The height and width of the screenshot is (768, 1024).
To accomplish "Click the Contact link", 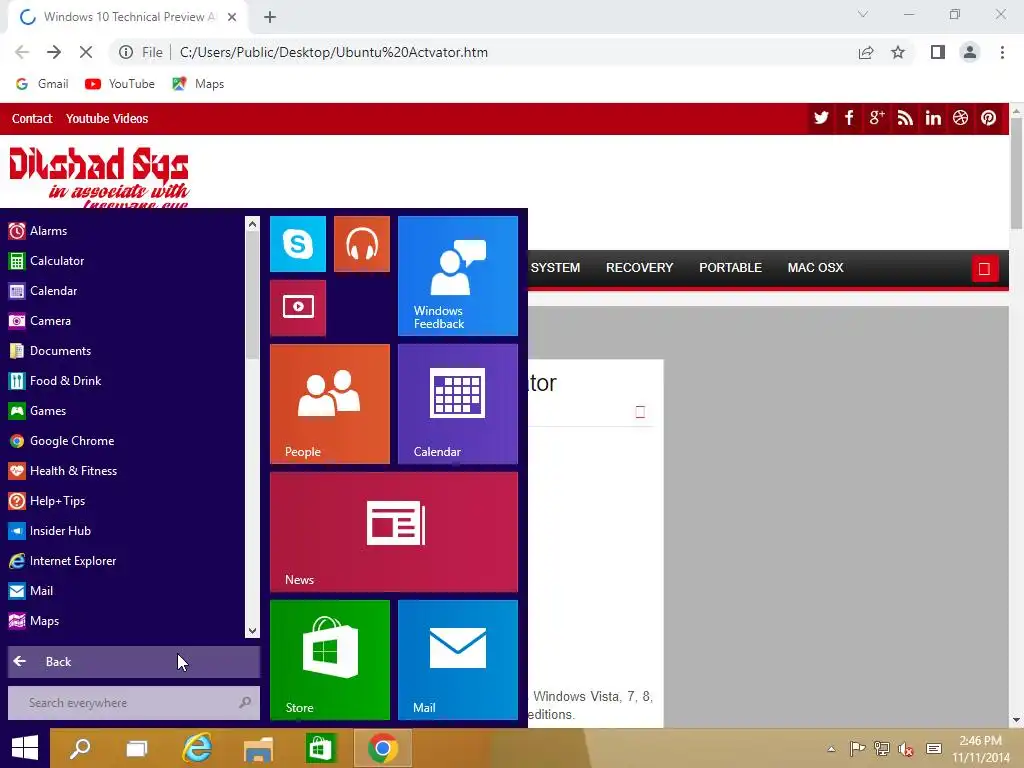I will [32, 119].
